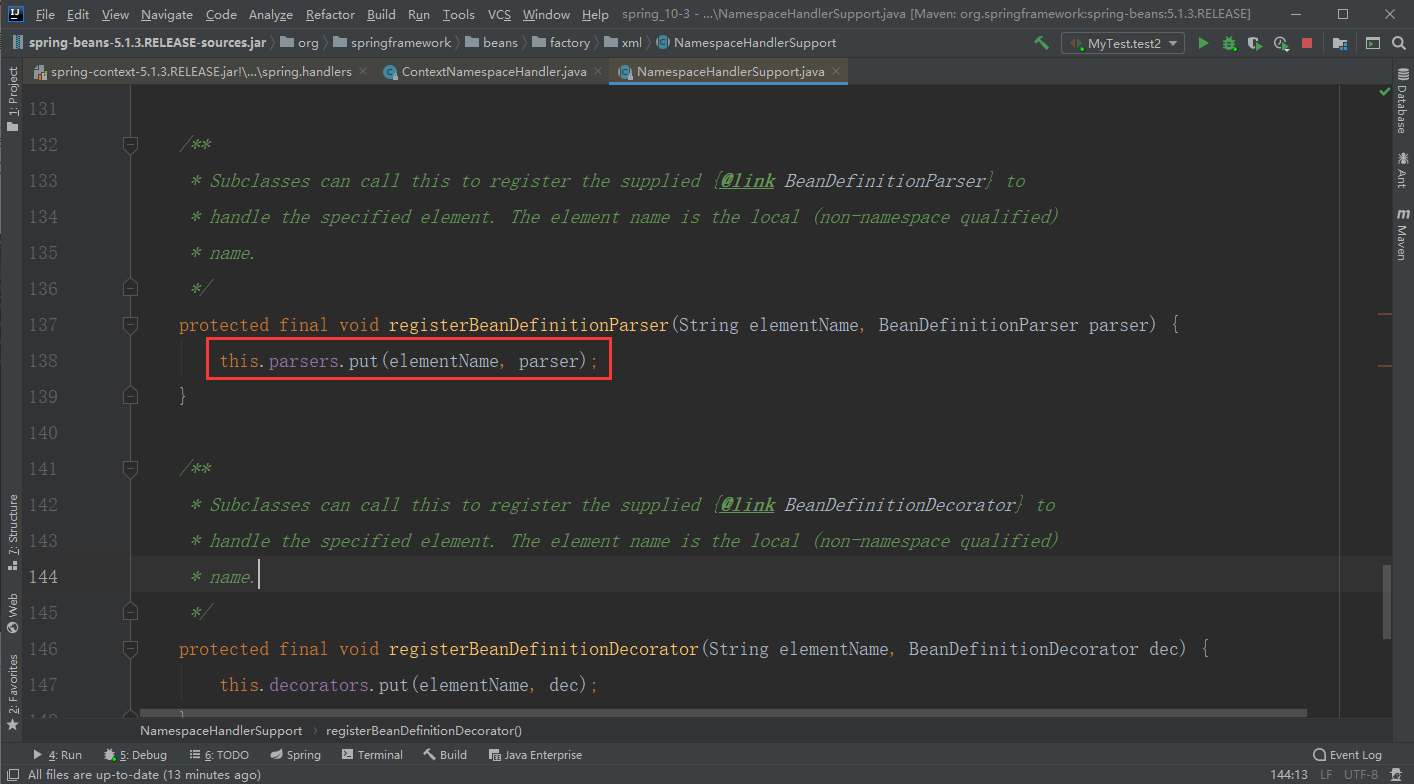Click the registerBeanDefinitionDecorator() breadcrumb
Screen dimensions: 1414x784
[x=424, y=730]
